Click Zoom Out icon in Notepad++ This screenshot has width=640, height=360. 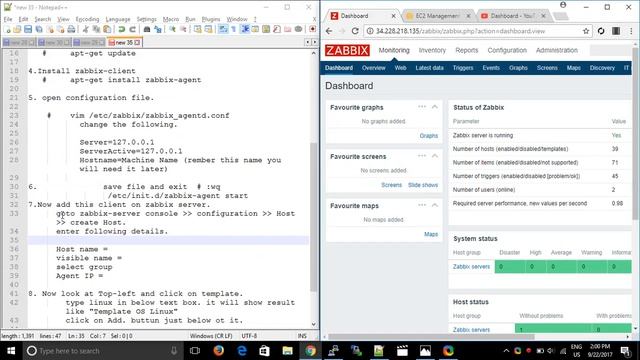pyautogui.click(x=183, y=29)
